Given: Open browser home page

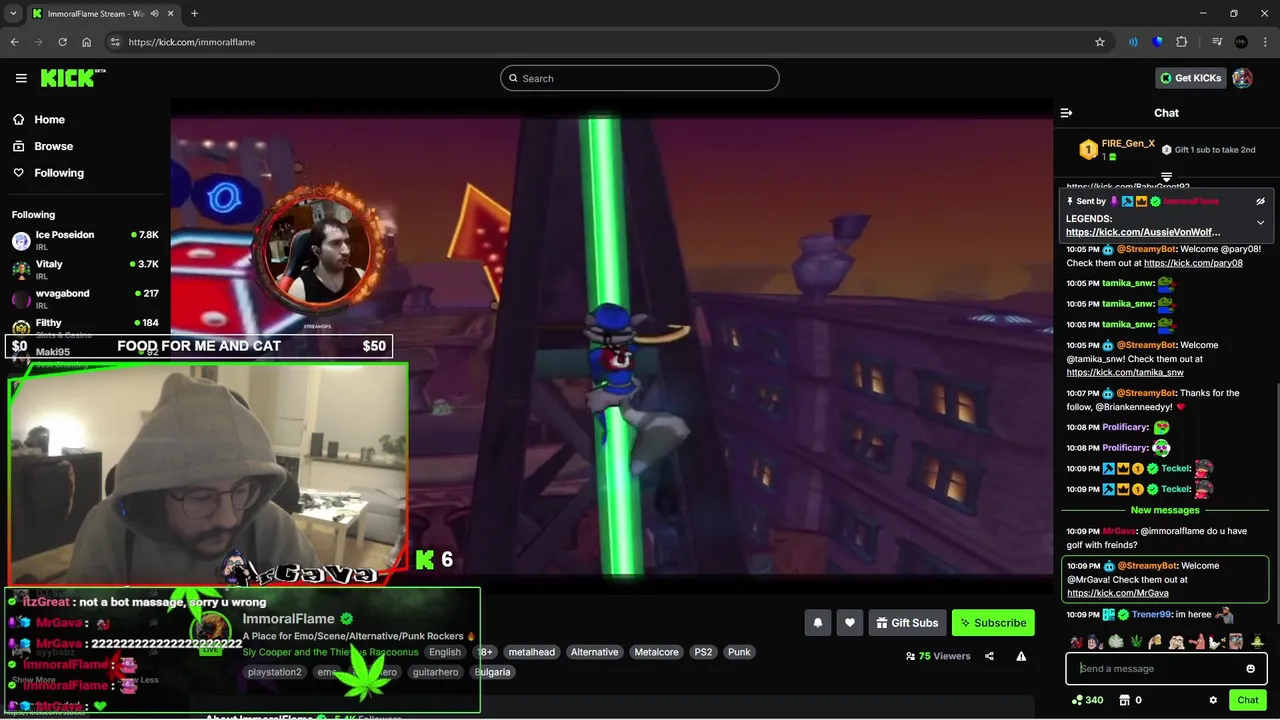Looking at the screenshot, I should tap(86, 42).
